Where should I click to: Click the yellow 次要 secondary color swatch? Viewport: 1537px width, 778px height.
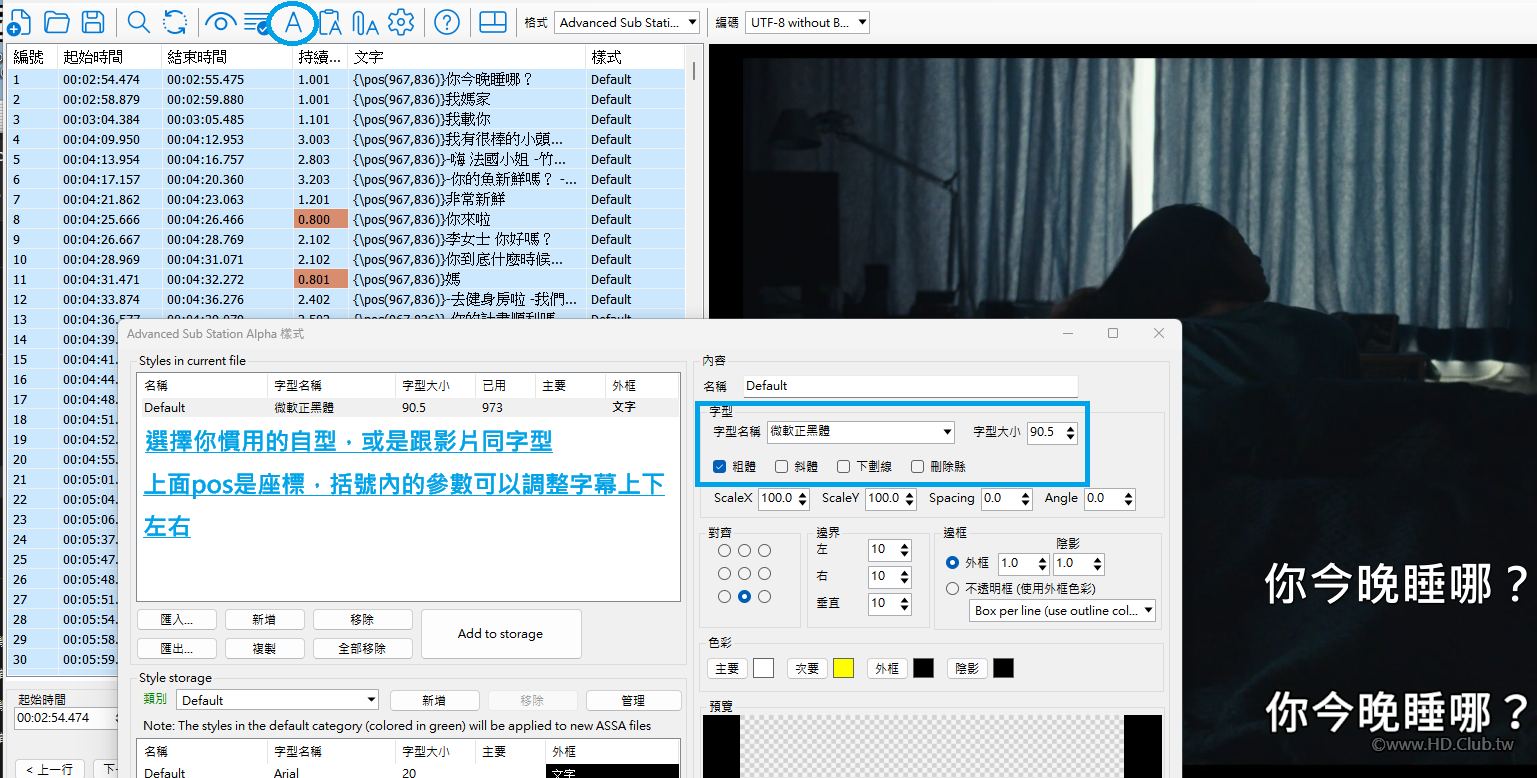click(x=843, y=668)
